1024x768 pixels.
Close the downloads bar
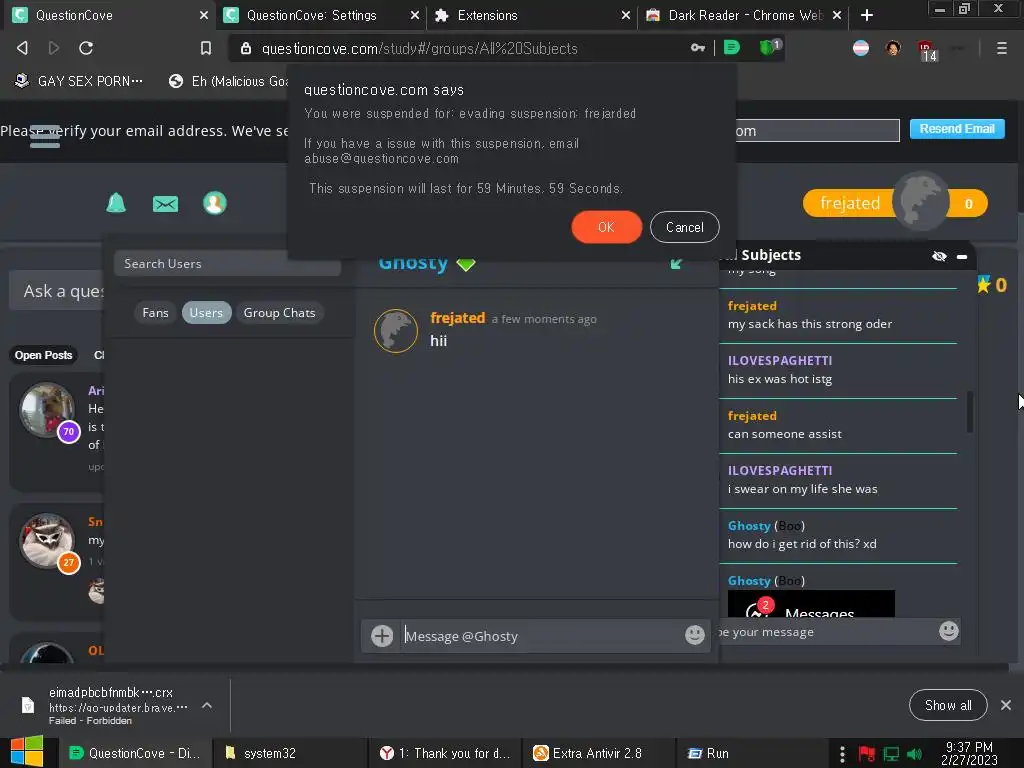(x=1006, y=705)
